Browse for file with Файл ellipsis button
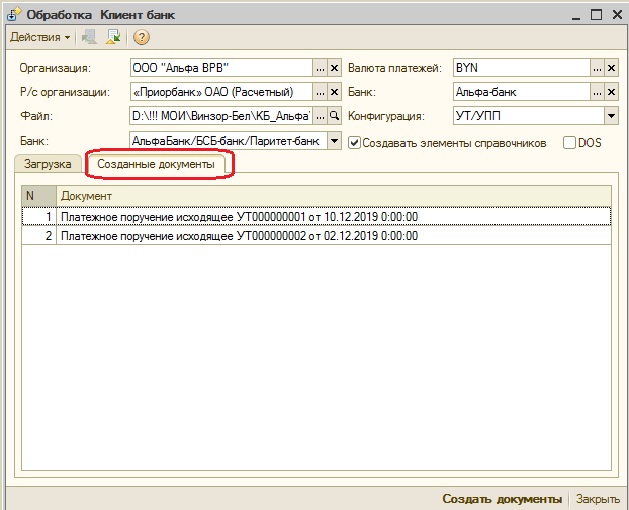This screenshot has height=510, width=629. pyautogui.click(x=320, y=116)
